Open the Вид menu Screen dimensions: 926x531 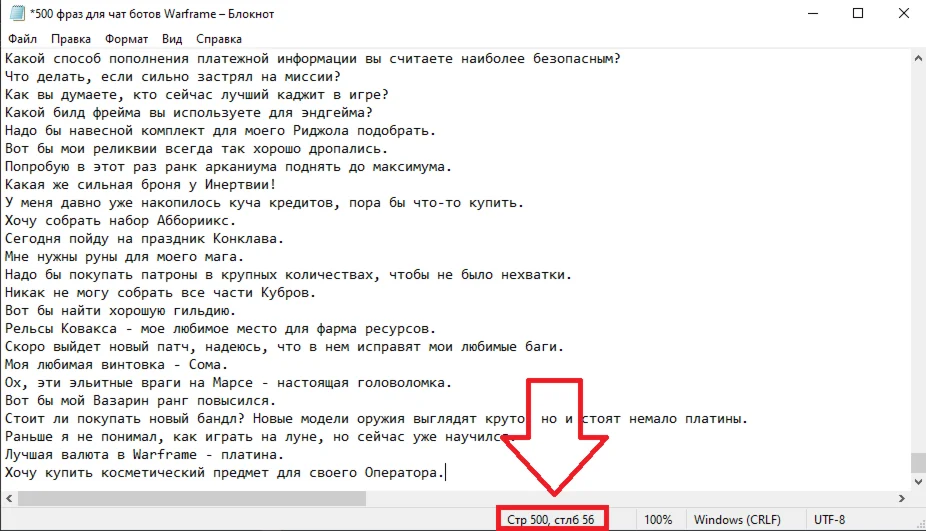172,39
